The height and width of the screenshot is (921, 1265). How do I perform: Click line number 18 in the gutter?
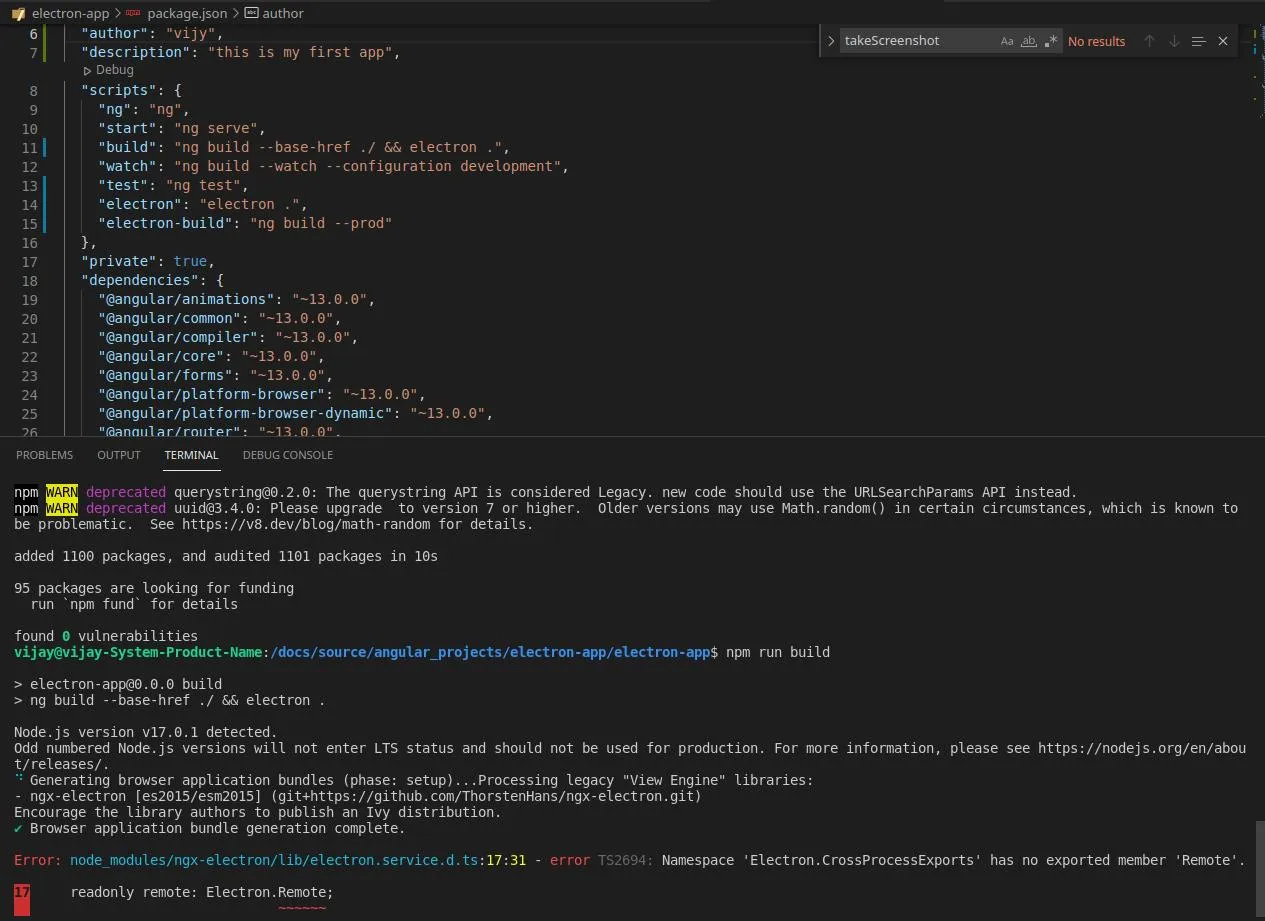29,280
